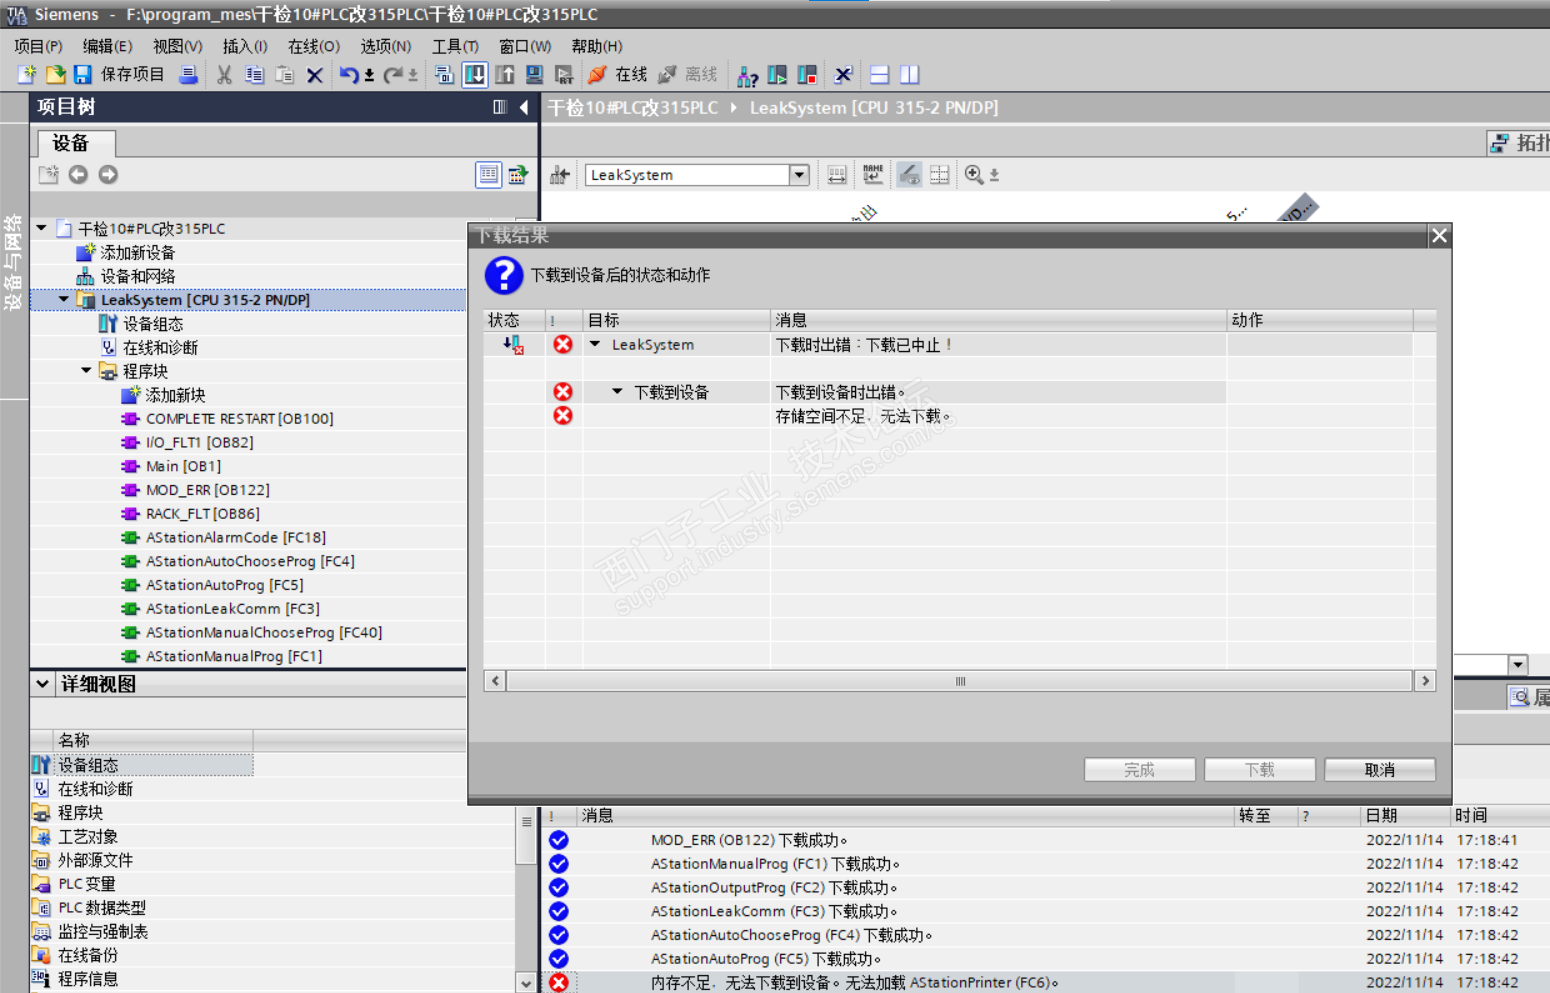
Task: Click the upload from device toolbar icon
Action: pos(505,75)
